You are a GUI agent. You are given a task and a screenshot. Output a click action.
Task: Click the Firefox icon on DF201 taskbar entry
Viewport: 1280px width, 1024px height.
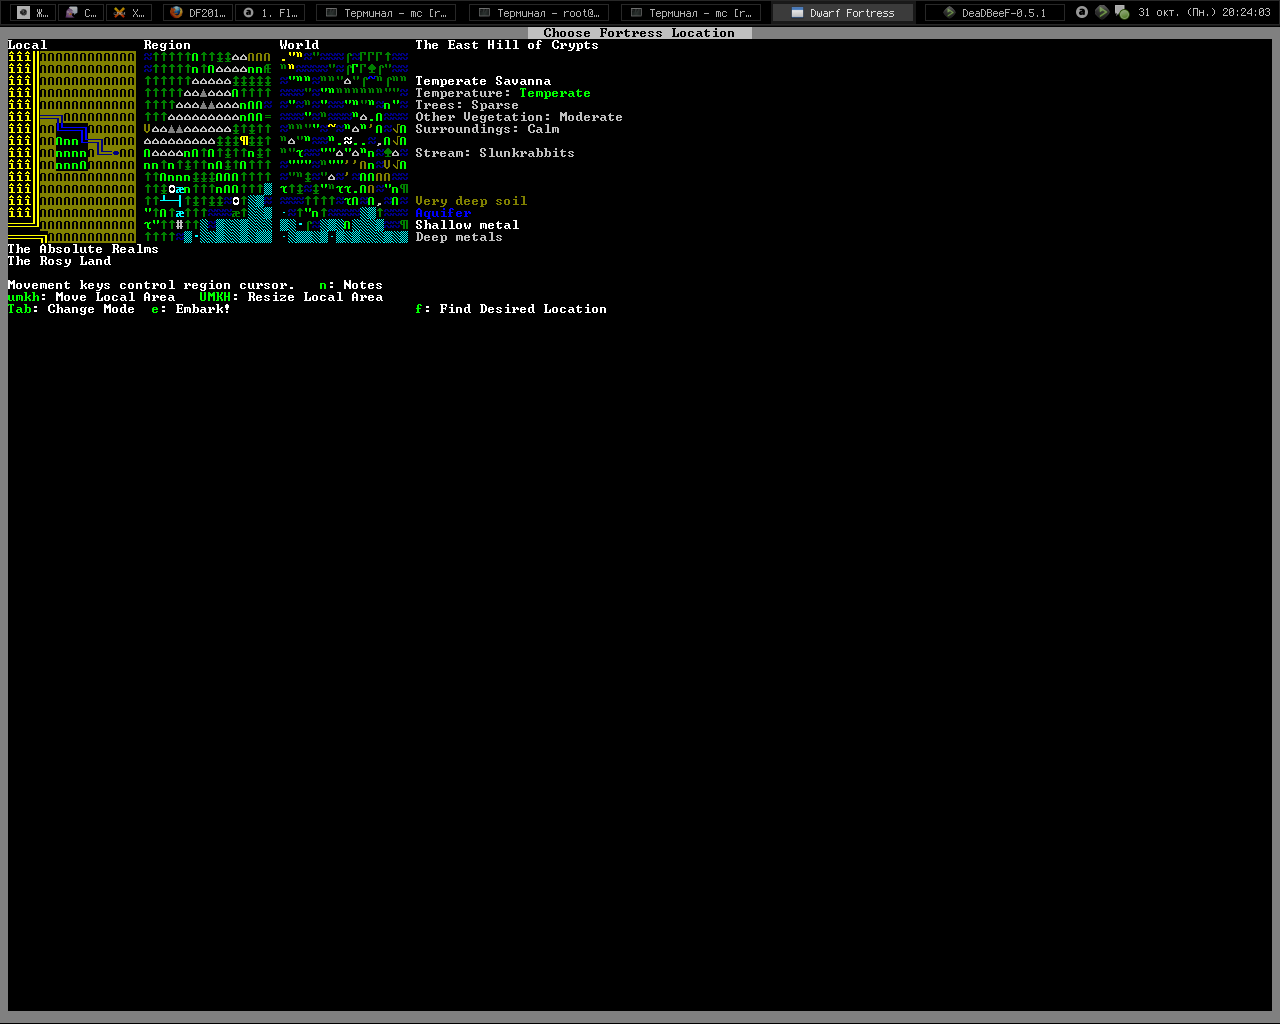pos(176,13)
